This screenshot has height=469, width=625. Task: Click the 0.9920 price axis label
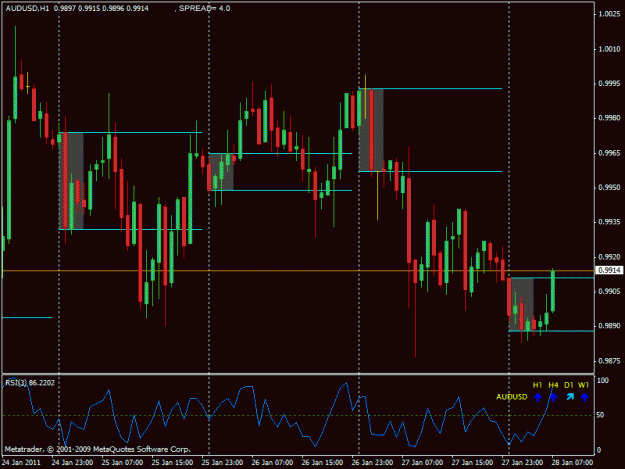click(609, 257)
